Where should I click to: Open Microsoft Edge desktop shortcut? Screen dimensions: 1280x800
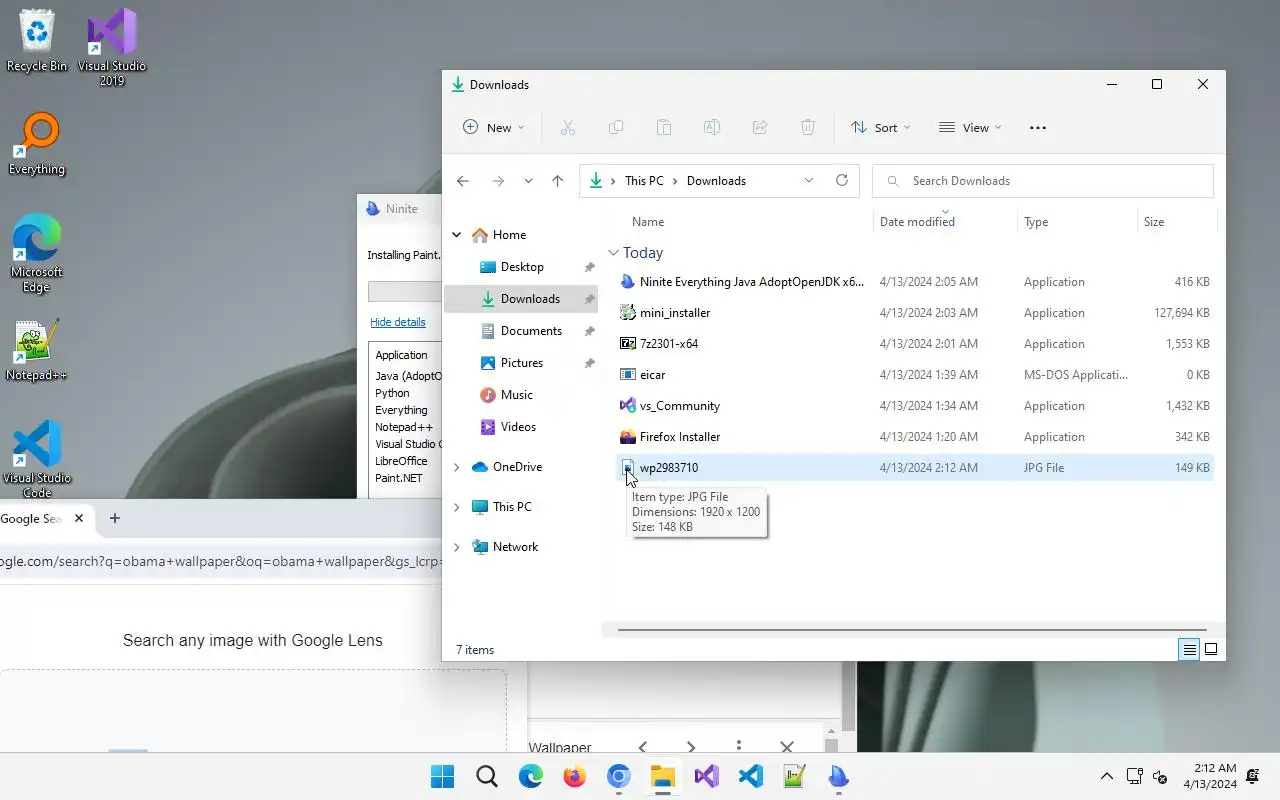36,254
